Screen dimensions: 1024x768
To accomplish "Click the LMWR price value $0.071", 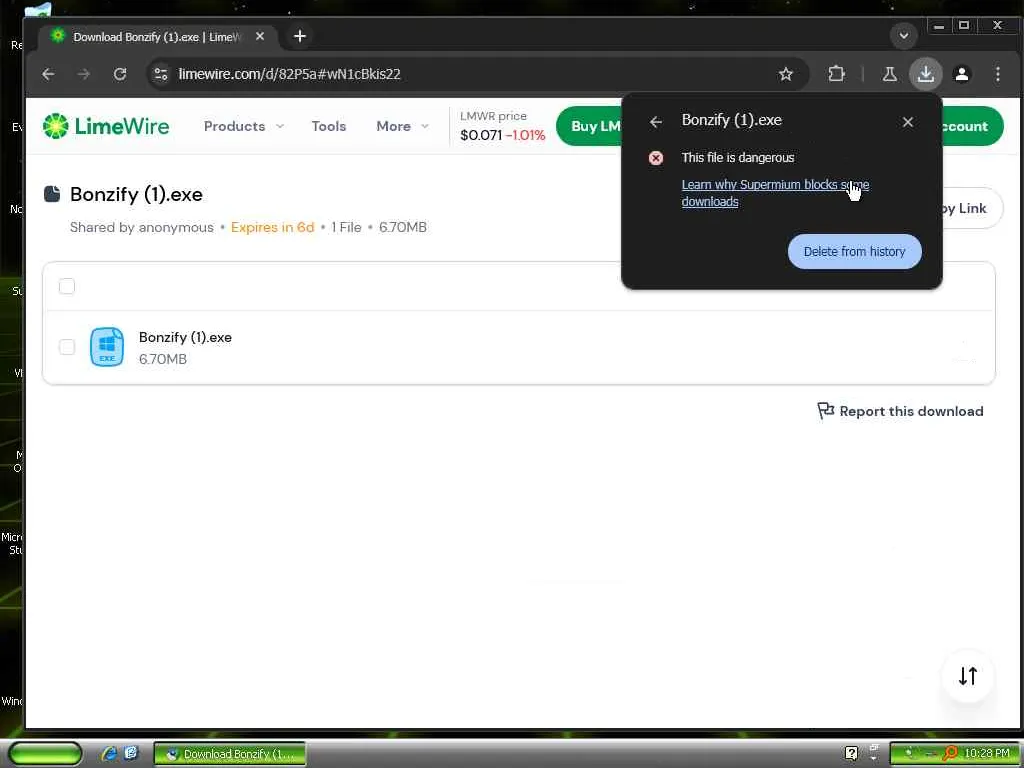I will [481, 135].
